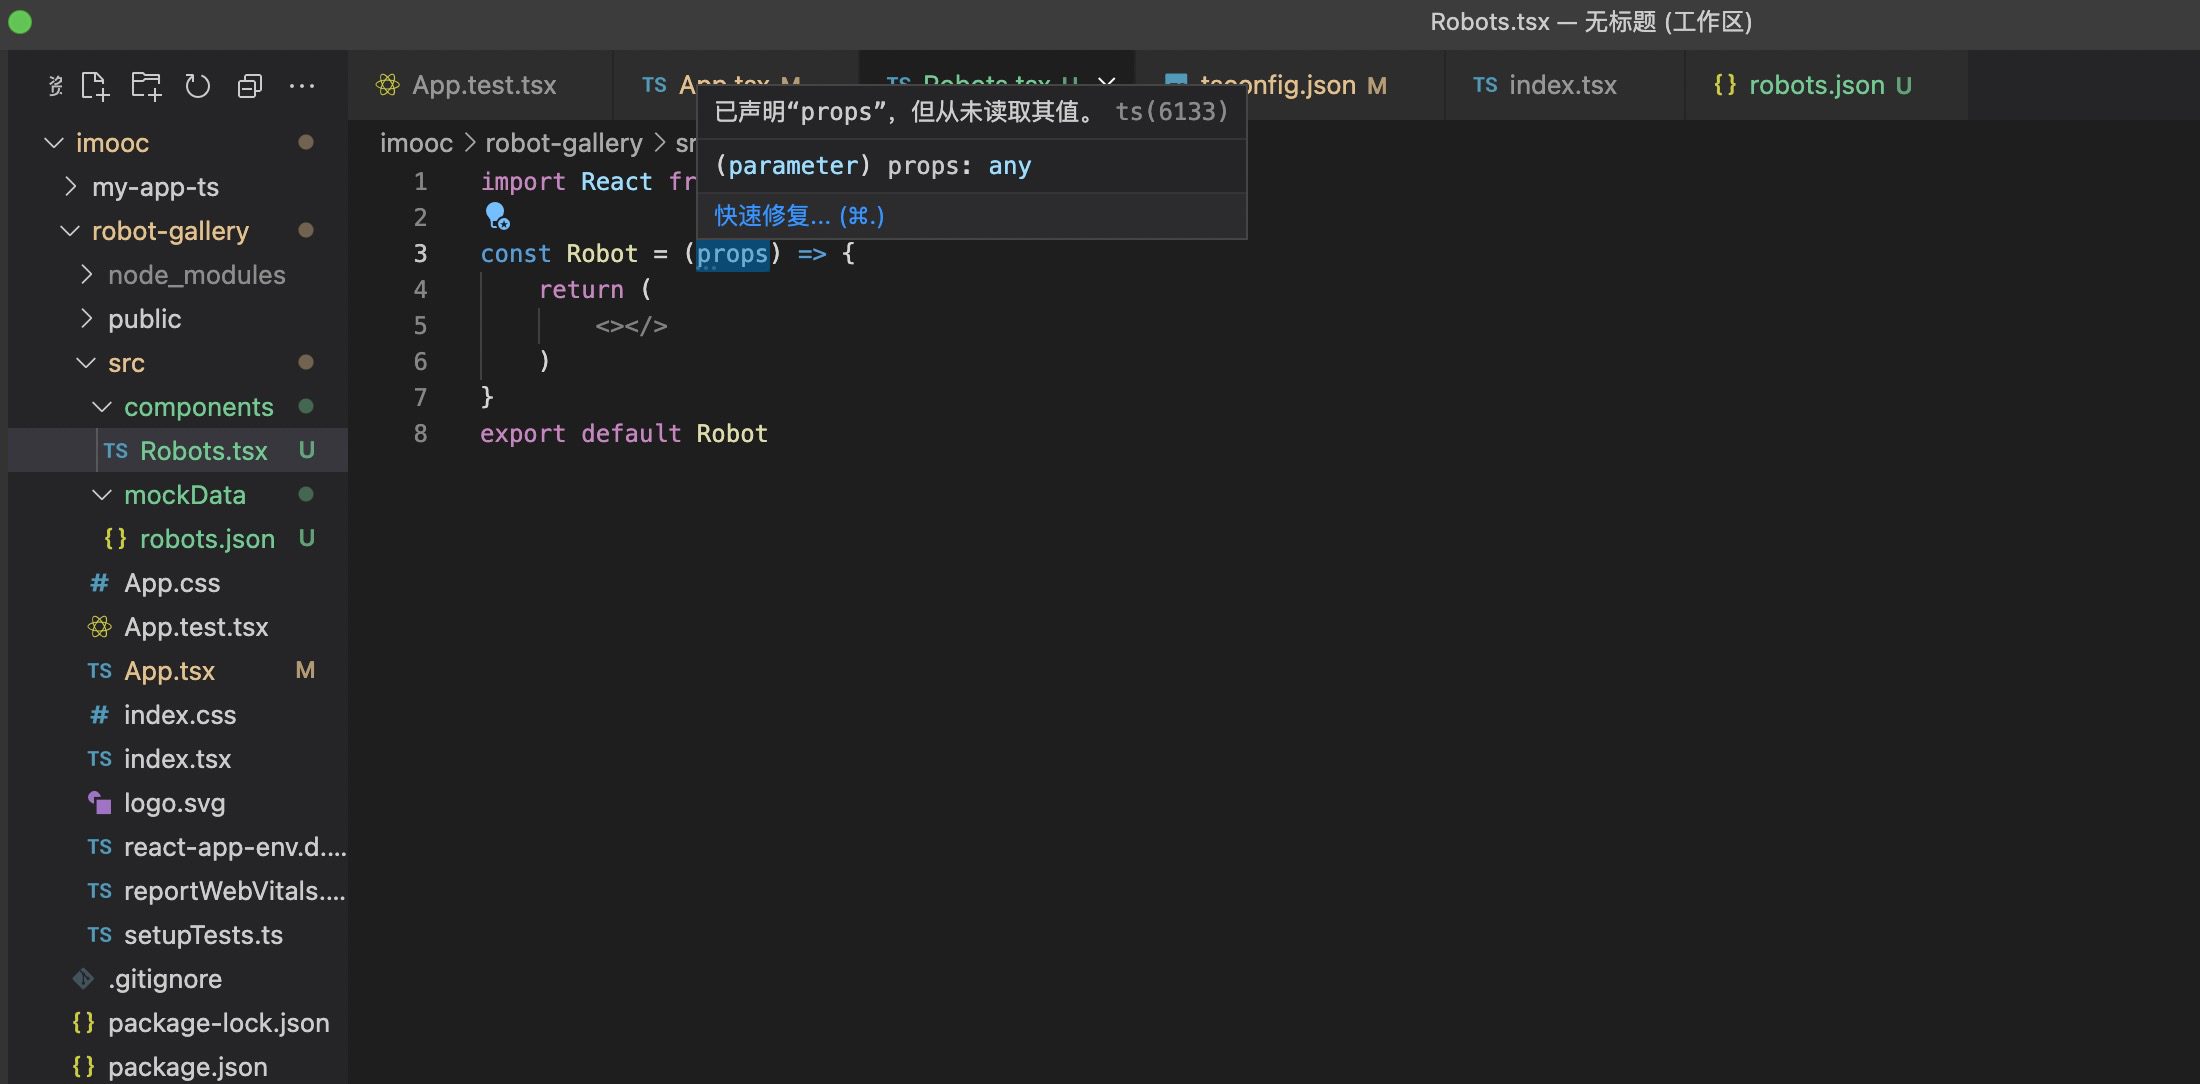Switch to the robots.json tab
This screenshot has height=1084, width=2200.
click(x=1815, y=86)
